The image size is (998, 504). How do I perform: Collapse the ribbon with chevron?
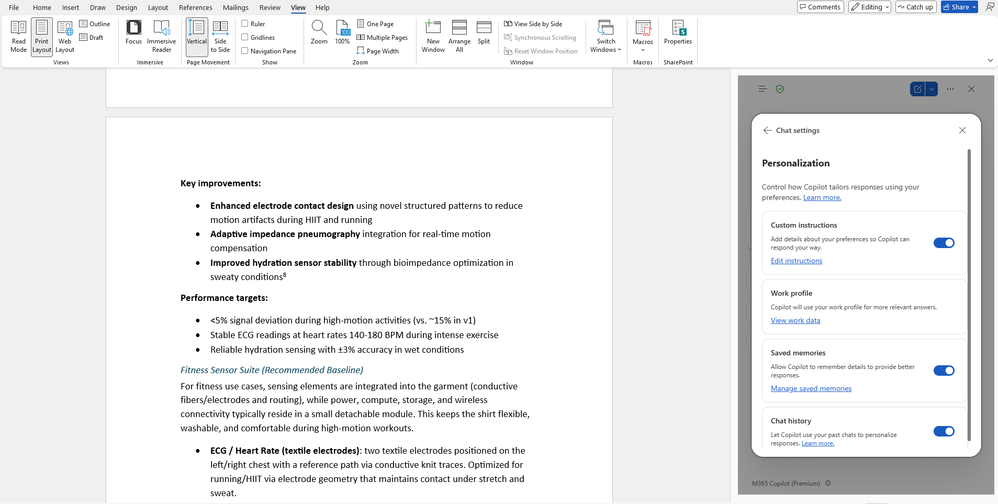click(x=990, y=60)
